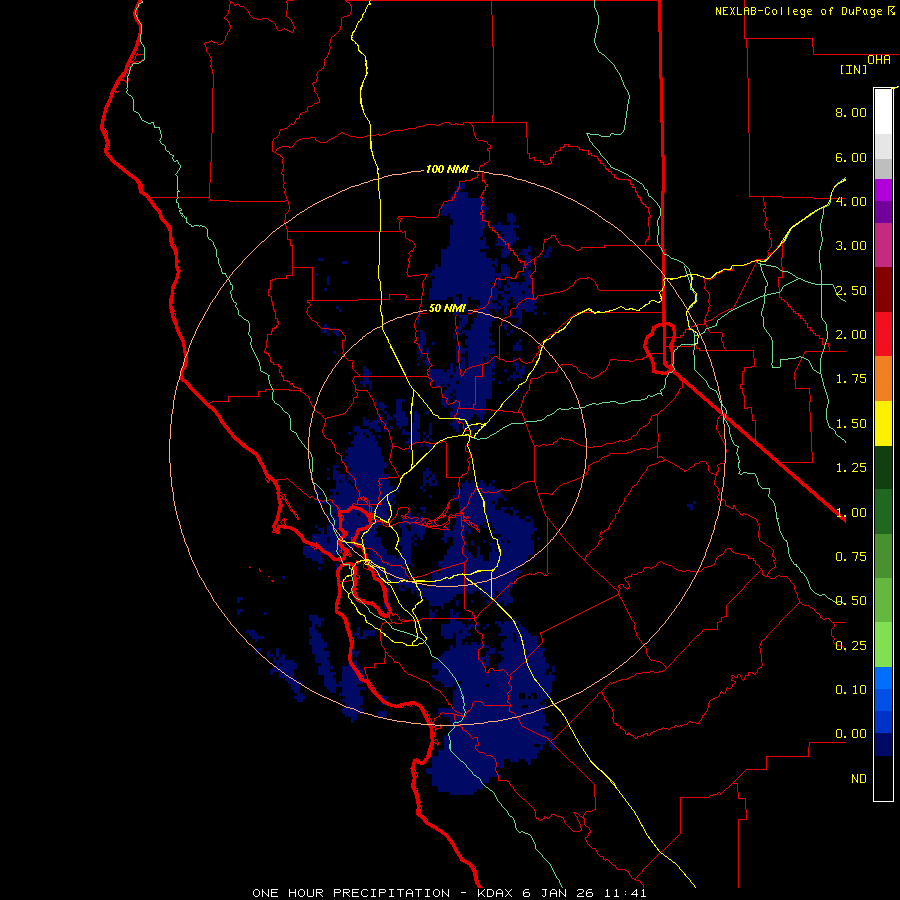Click the 11:41 timestamp
The width and height of the screenshot is (900, 900).
625,893
